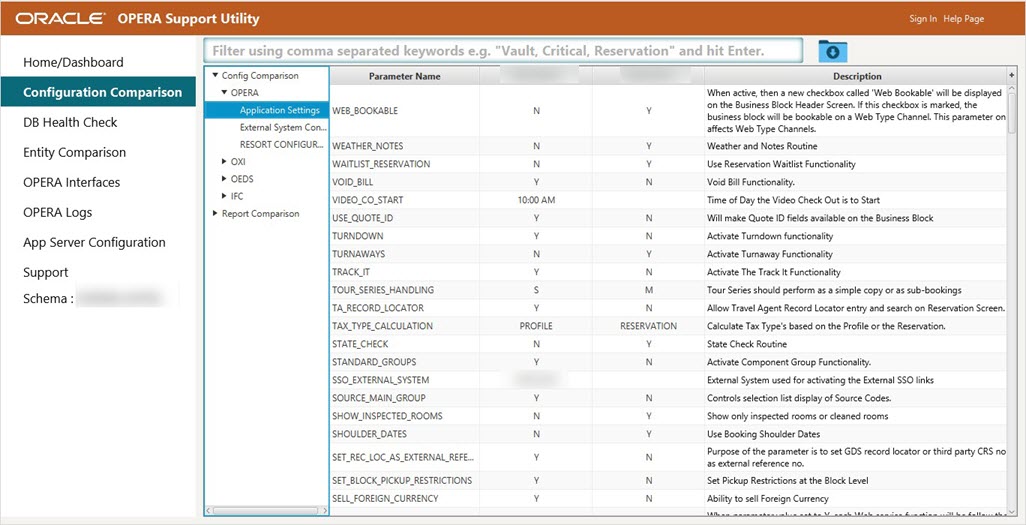Select RESORT CONFIGUR... tree item

point(282,144)
